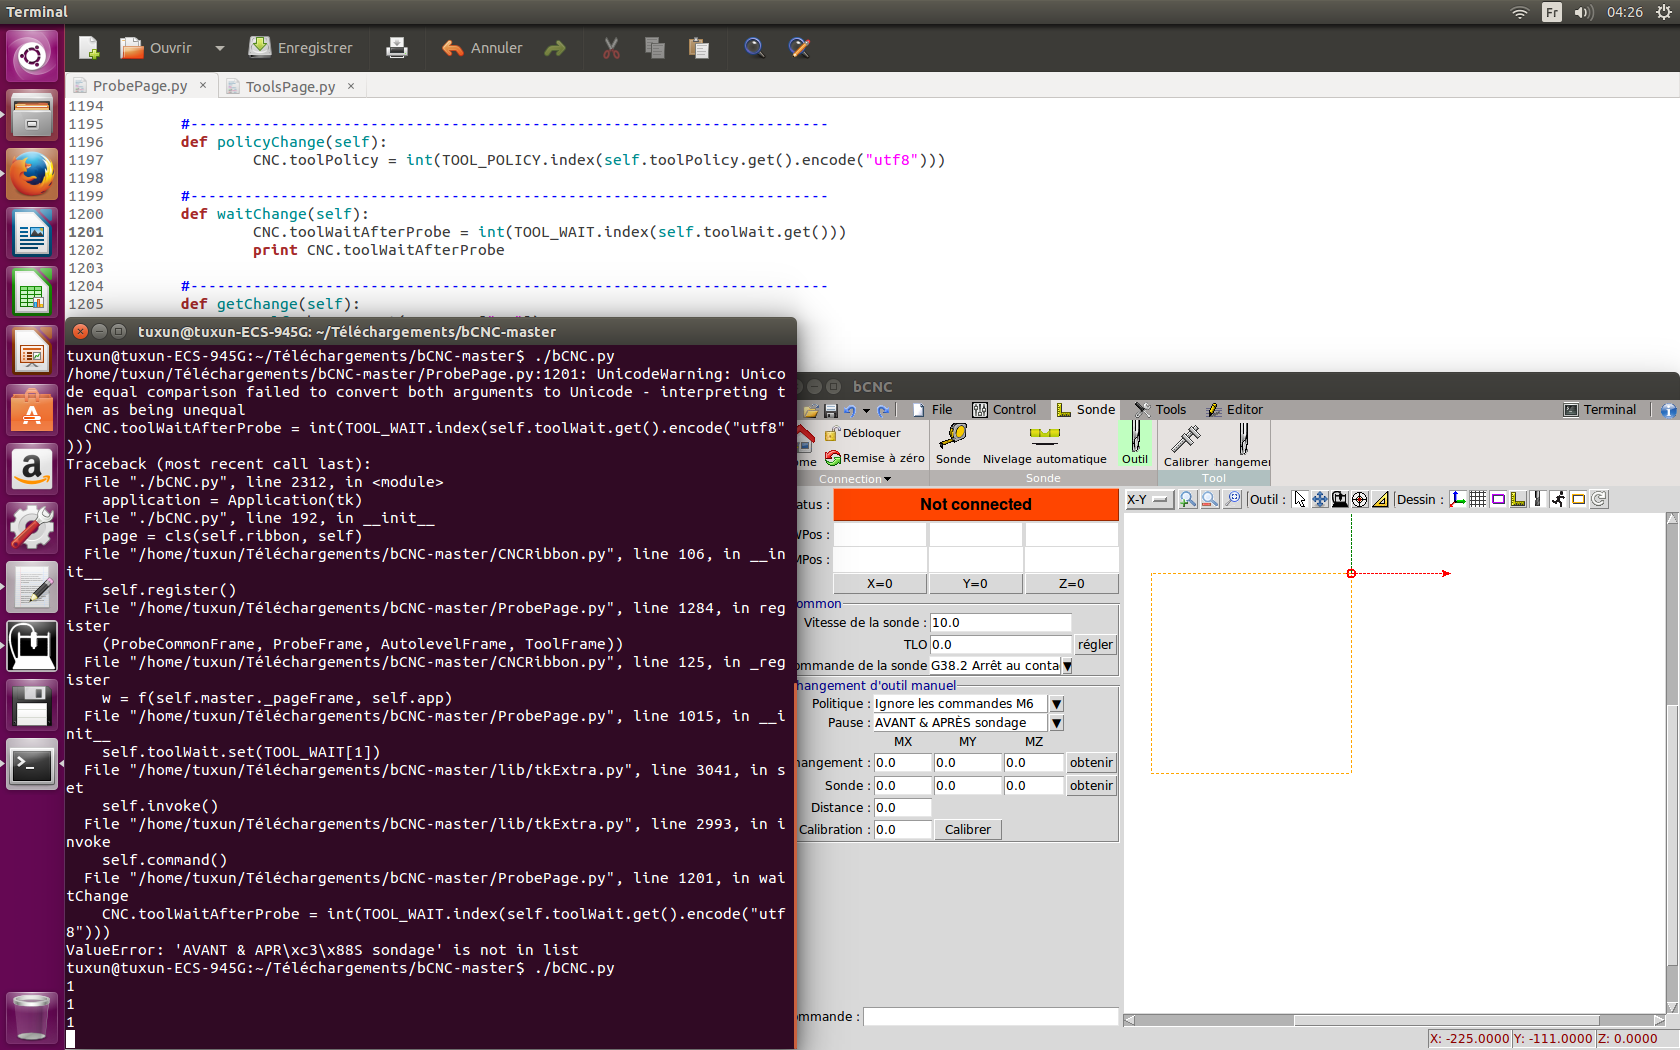Click the Débloquer unlock icon
This screenshot has height=1050, width=1680.
(x=832, y=433)
